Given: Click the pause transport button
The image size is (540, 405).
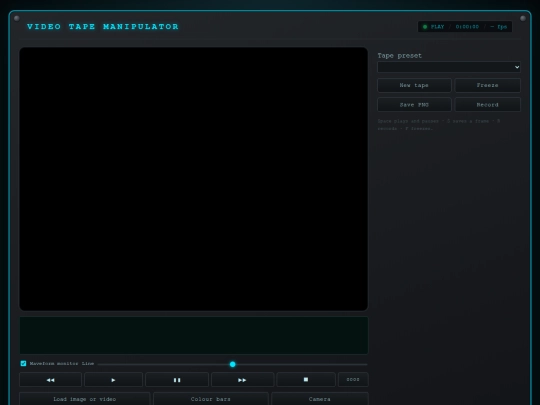Looking at the screenshot, I should (x=177, y=380).
